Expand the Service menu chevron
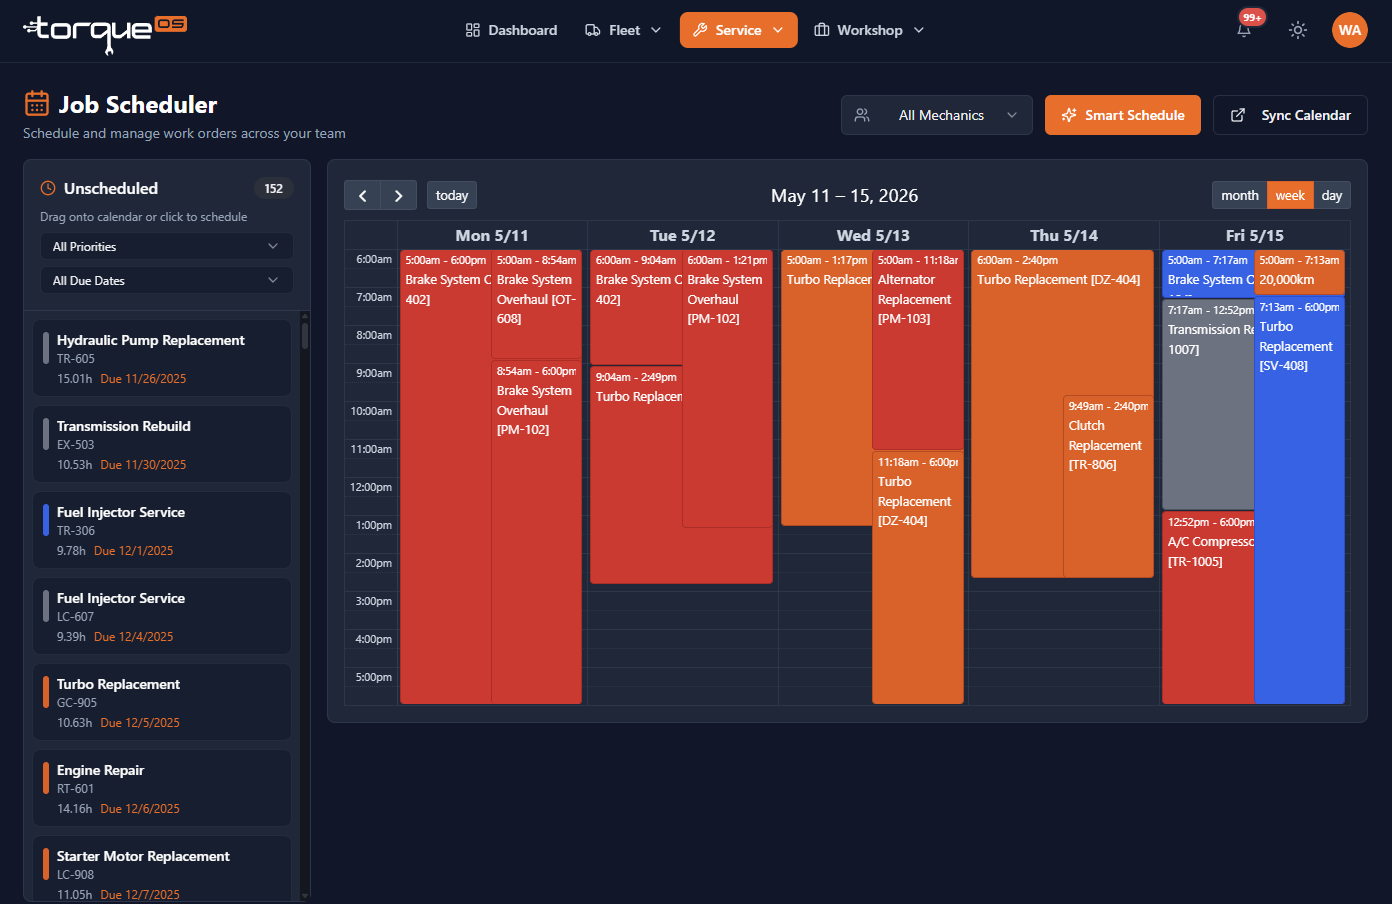This screenshot has height=904, width=1392. 778,30
